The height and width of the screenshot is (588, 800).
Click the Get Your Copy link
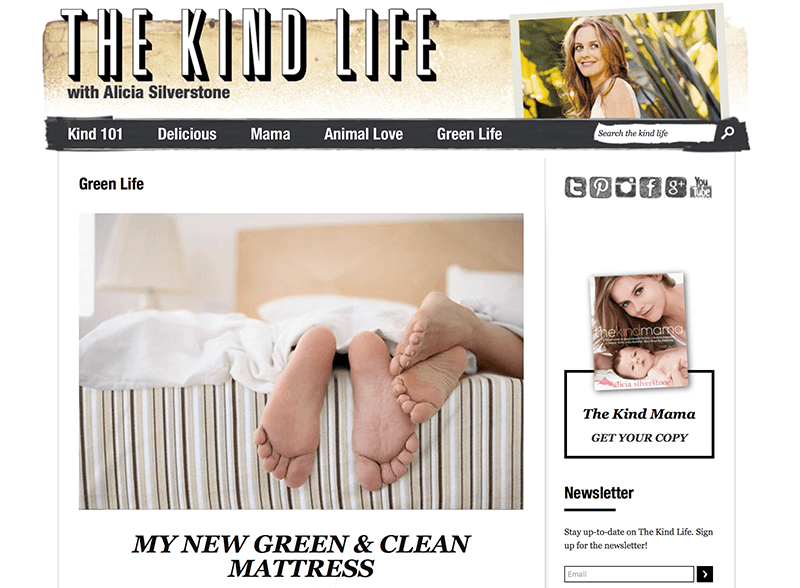coord(639,438)
